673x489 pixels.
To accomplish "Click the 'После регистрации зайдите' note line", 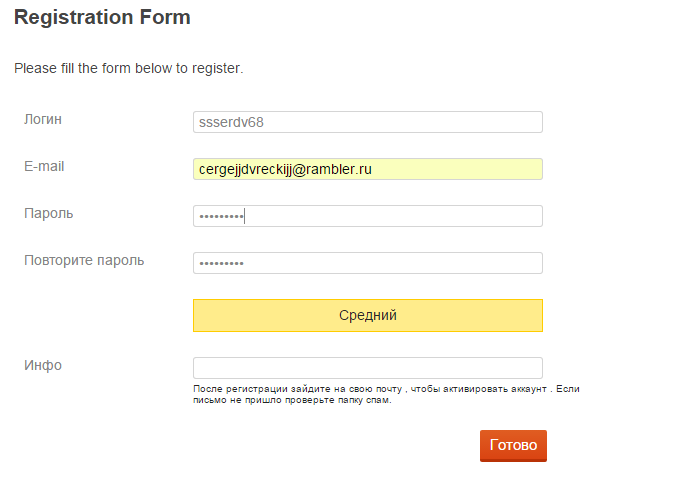I will [x=386, y=388].
